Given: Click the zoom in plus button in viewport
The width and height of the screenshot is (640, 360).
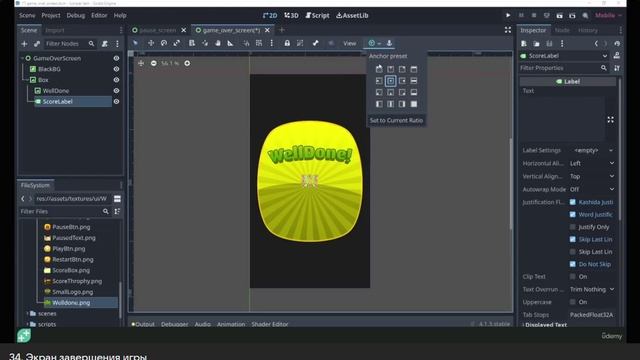Looking at the screenshot, I should [x=187, y=63].
